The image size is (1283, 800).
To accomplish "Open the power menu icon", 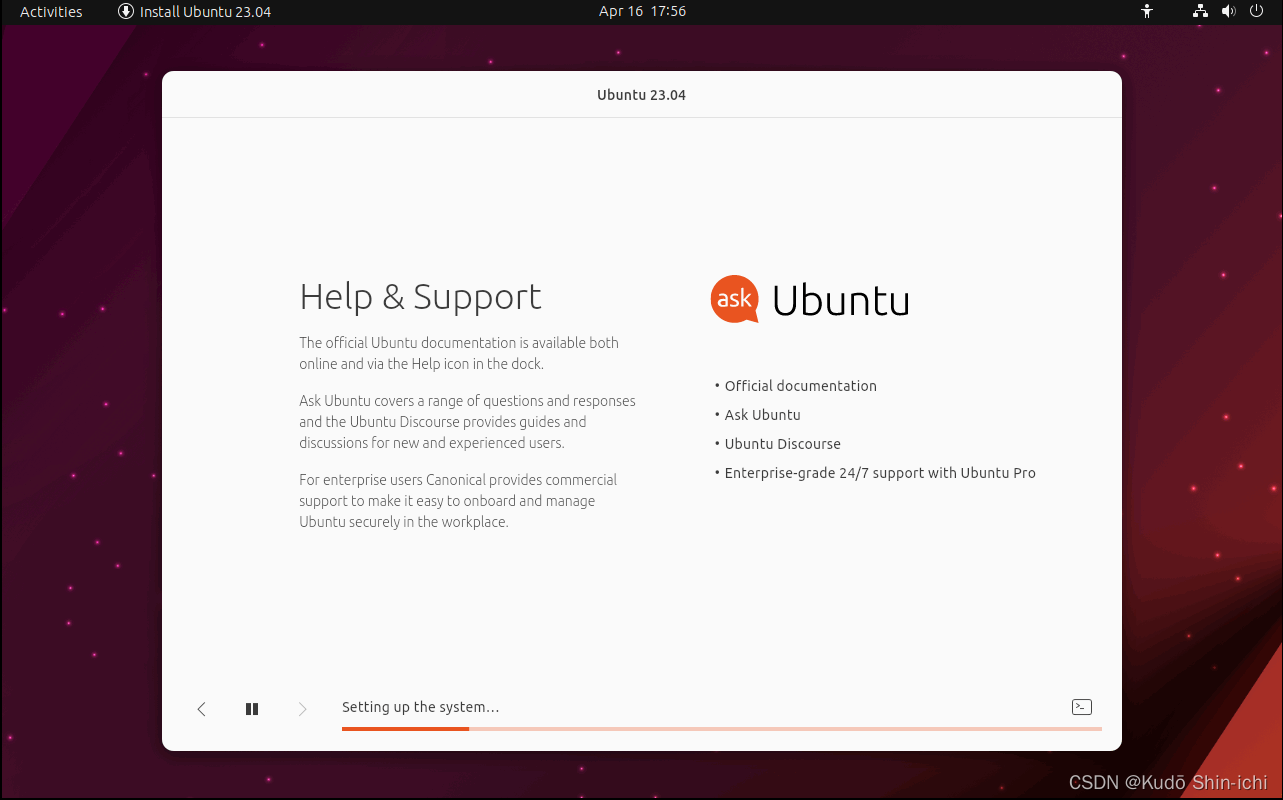I will pos(1255,11).
